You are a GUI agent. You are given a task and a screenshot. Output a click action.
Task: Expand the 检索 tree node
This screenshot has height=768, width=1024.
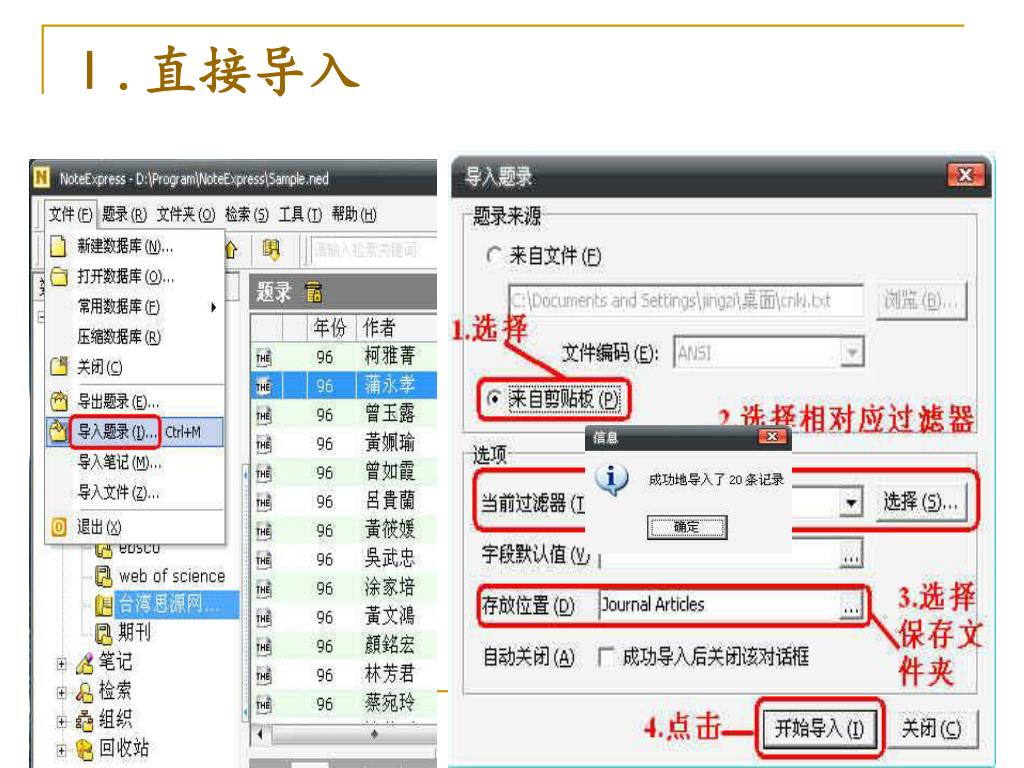[x=61, y=692]
